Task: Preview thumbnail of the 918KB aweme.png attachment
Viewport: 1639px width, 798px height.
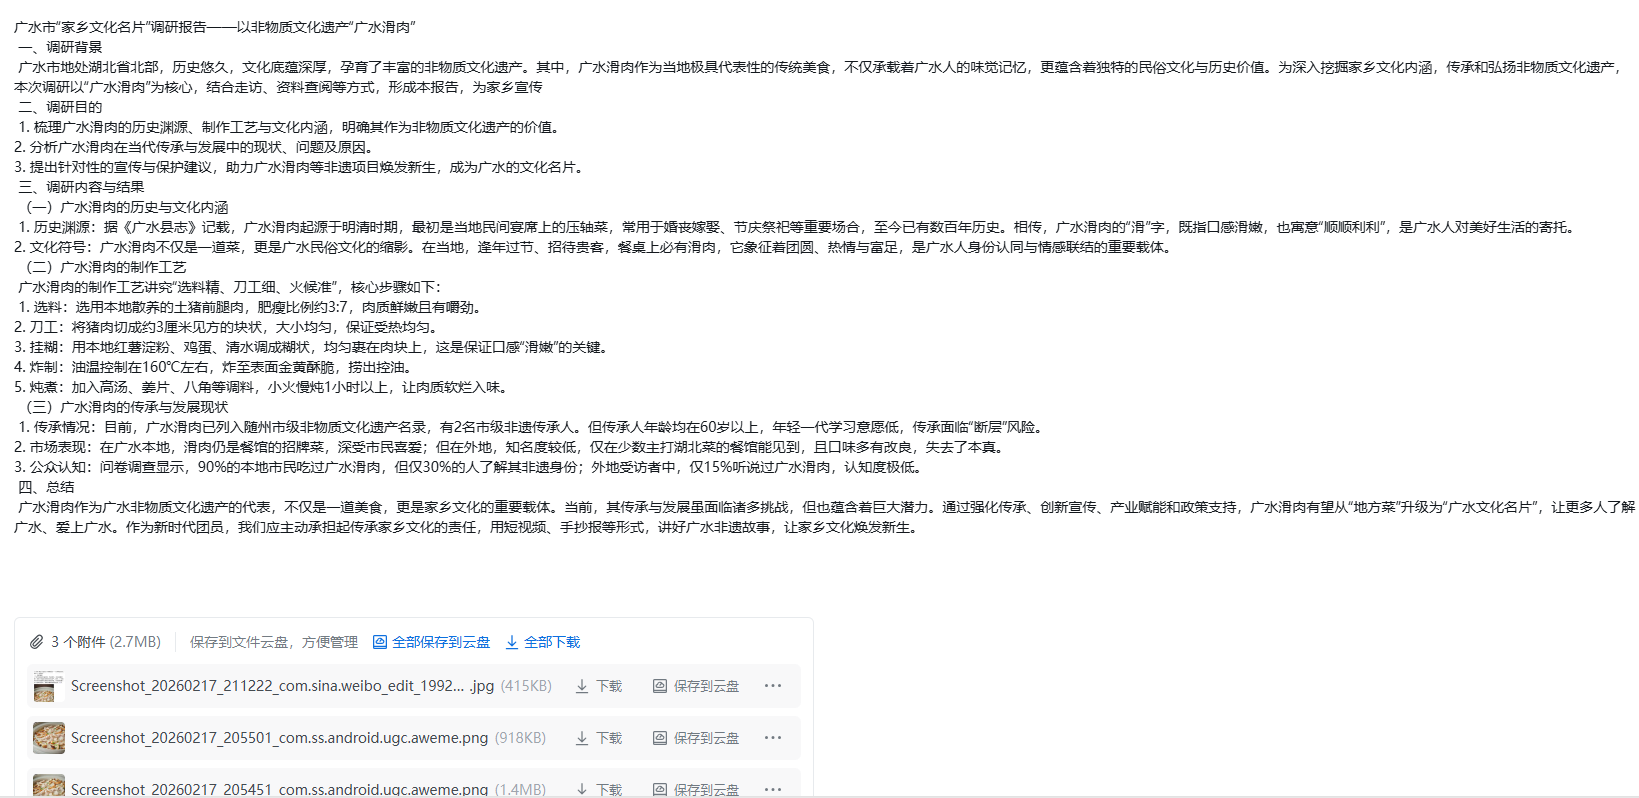Action: 48,738
